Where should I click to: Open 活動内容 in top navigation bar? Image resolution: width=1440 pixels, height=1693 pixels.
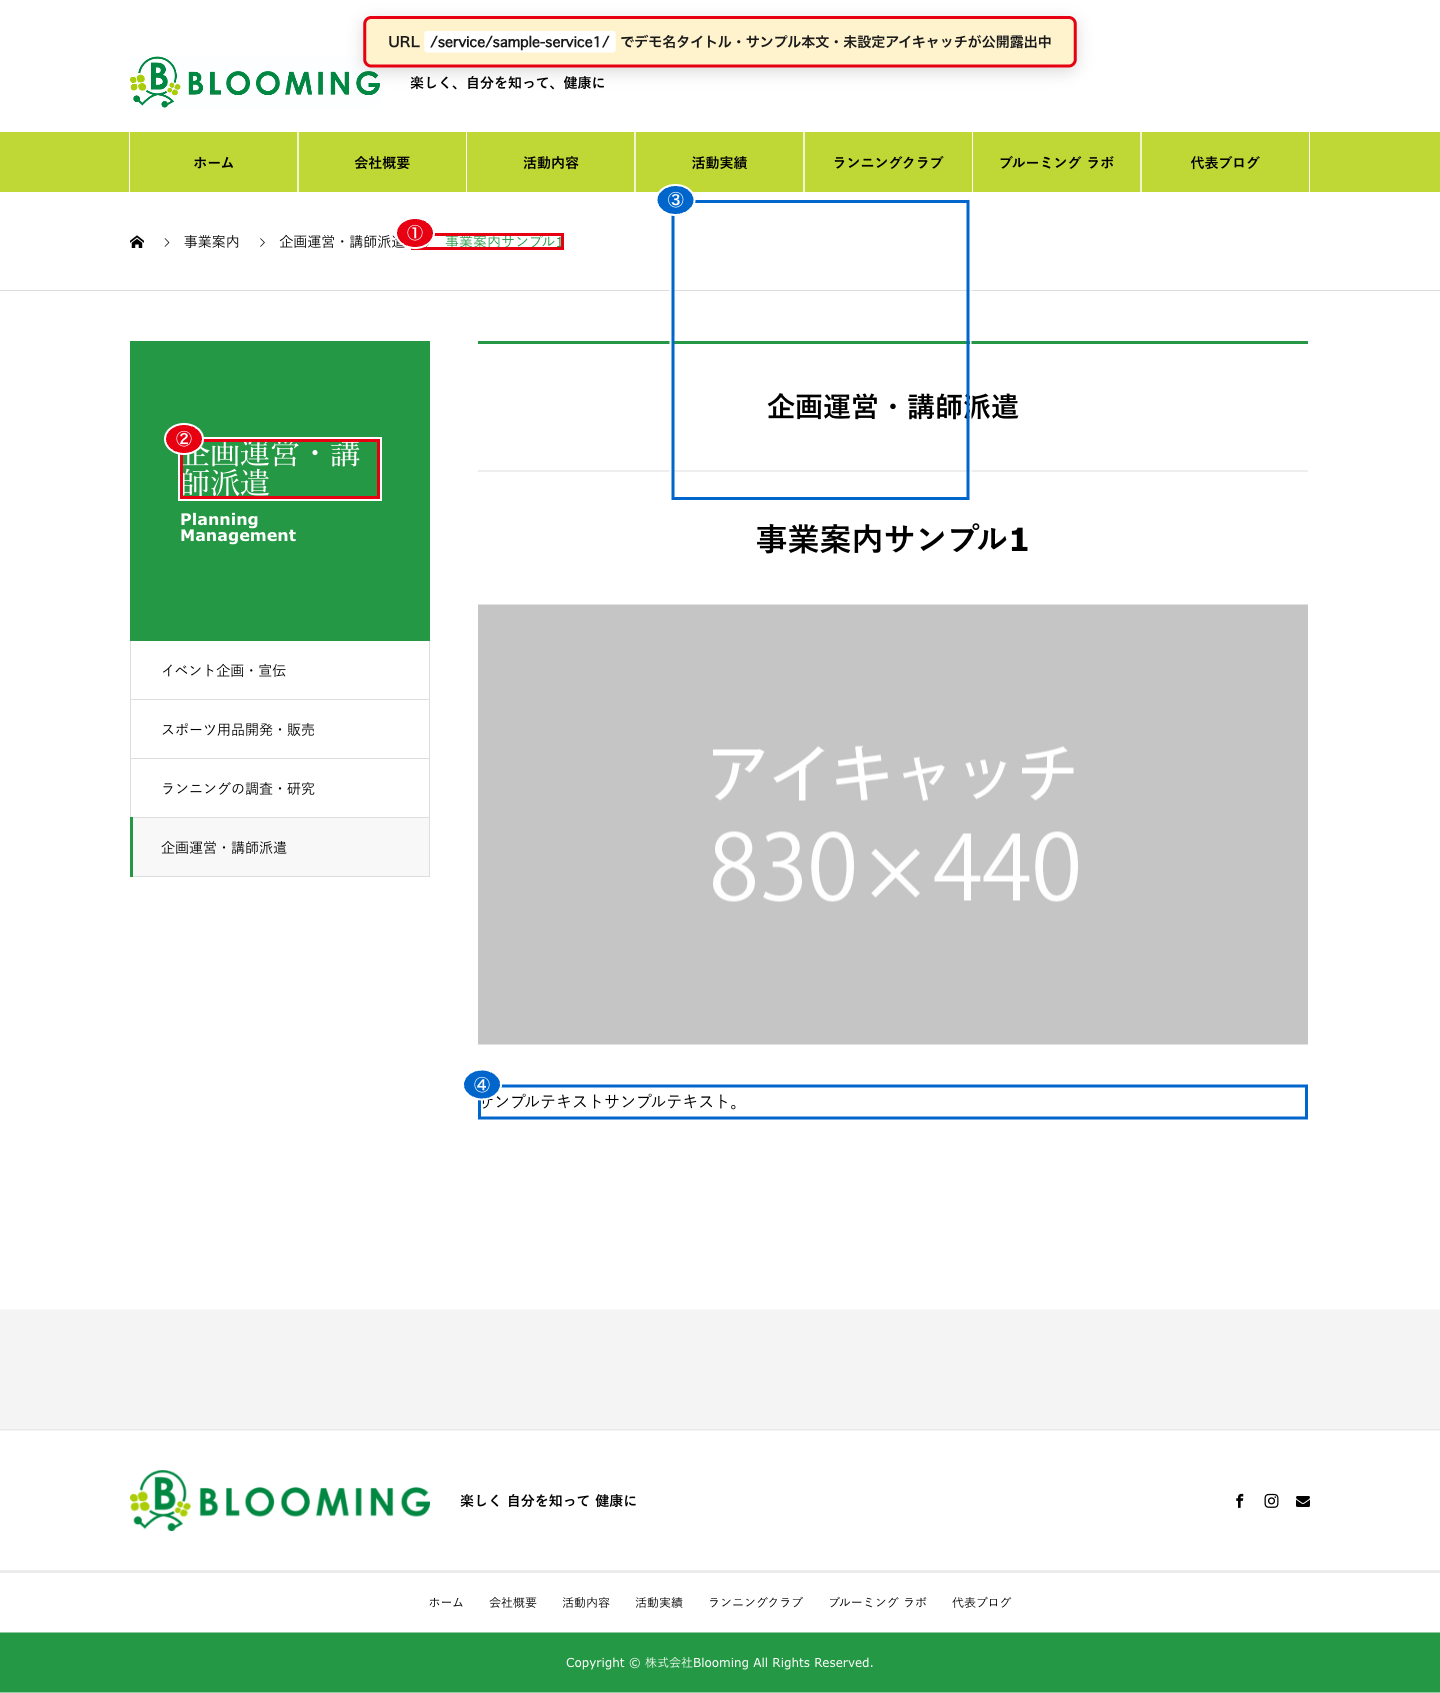[551, 162]
